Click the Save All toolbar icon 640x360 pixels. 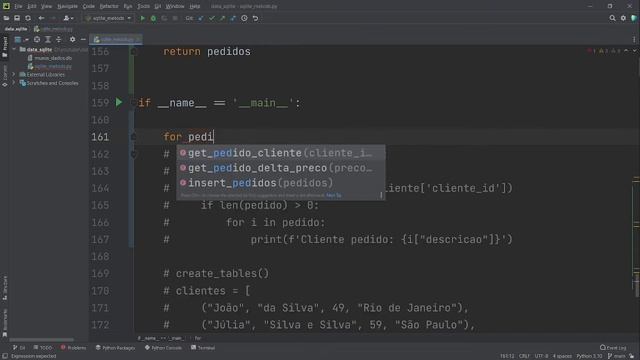coord(17,18)
